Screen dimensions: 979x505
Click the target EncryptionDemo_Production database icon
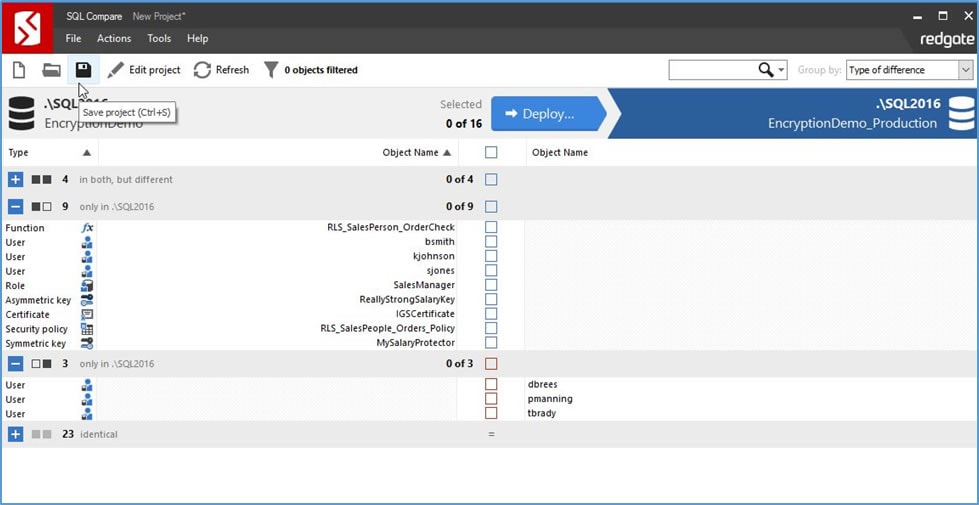(961, 113)
